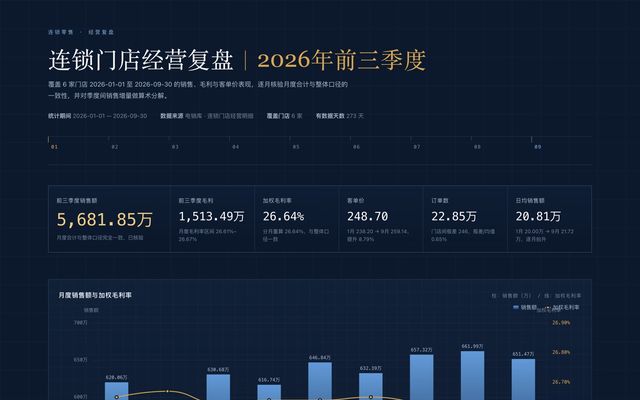The width and height of the screenshot is (640, 400).
Task: Click the 650万 left axis label
Action: (80, 360)
